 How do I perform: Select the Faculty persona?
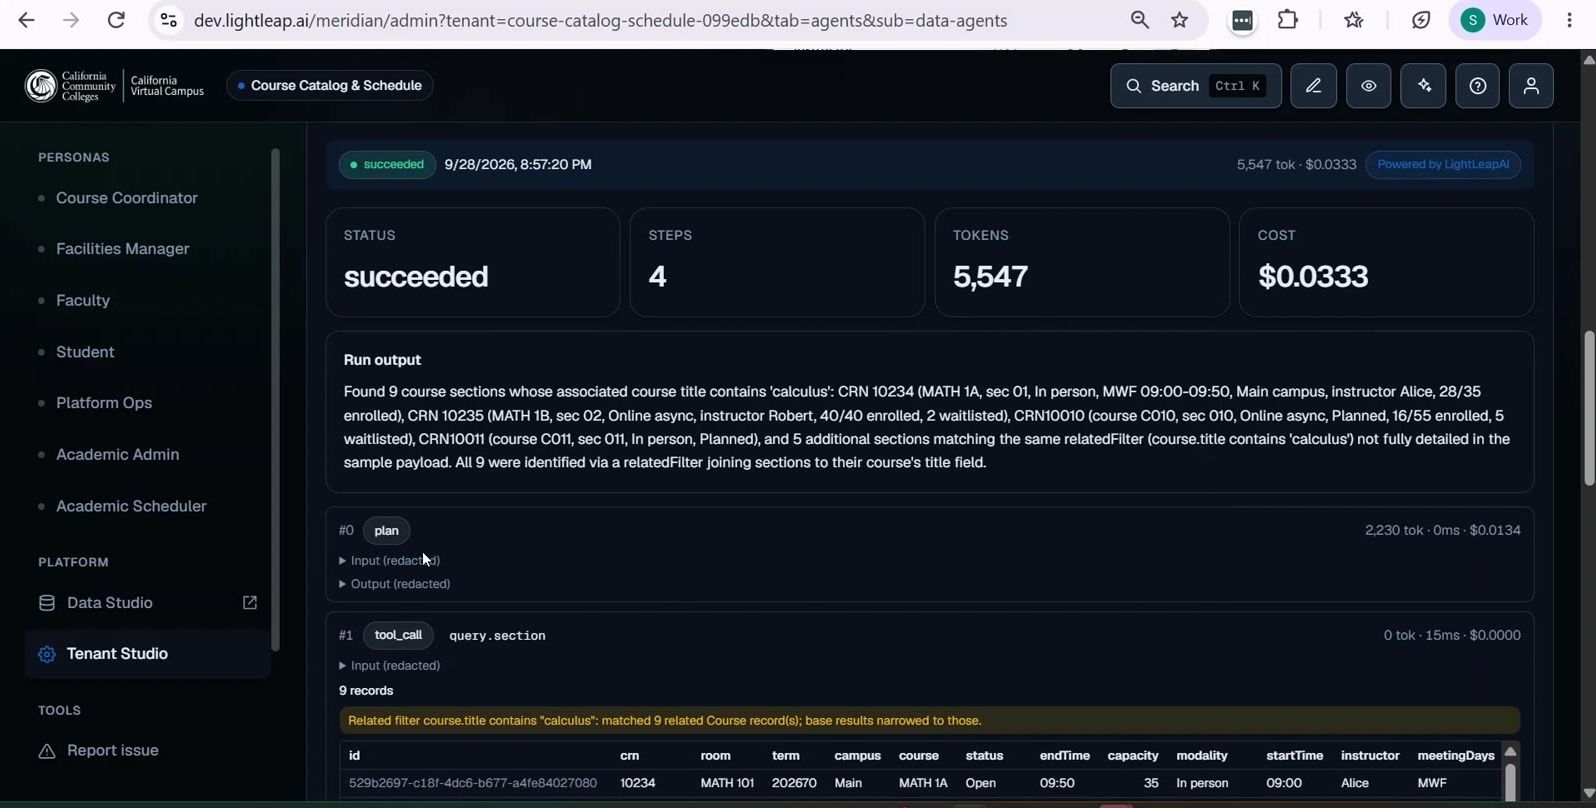point(83,300)
